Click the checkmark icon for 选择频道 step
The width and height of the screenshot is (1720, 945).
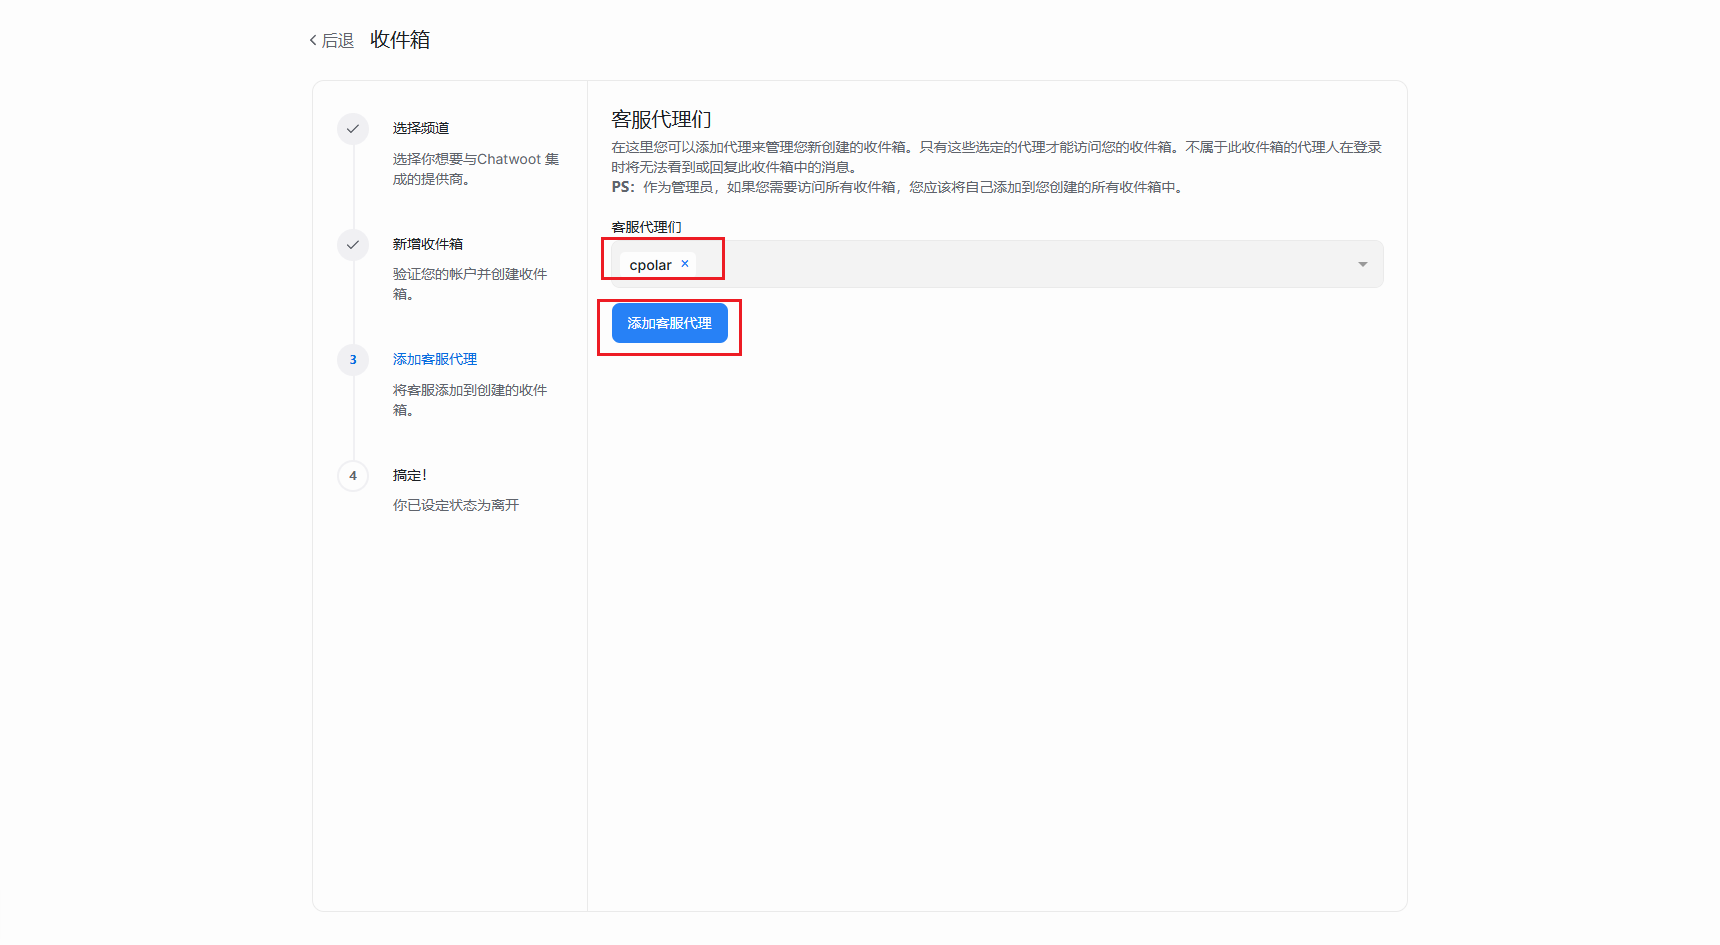(x=353, y=129)
